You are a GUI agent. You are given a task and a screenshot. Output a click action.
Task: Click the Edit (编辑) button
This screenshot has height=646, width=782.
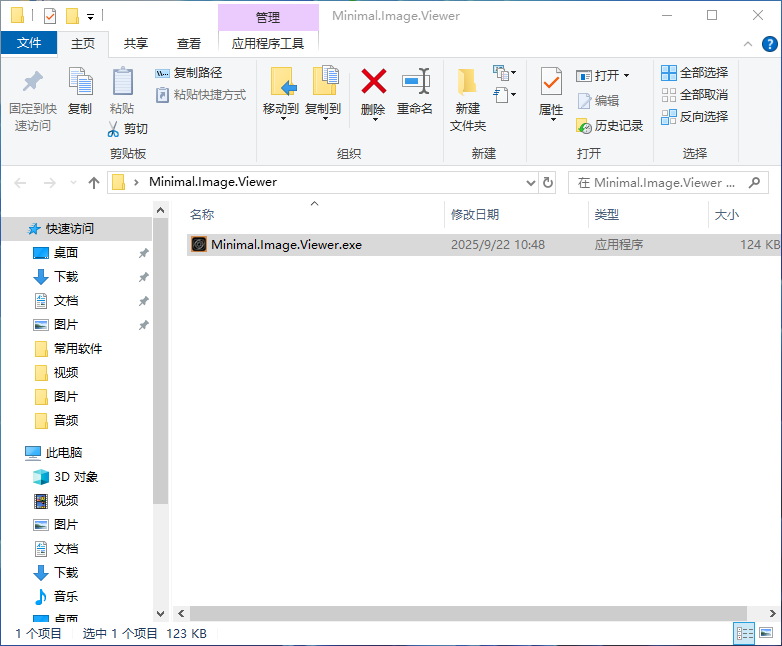click(598, 101)
